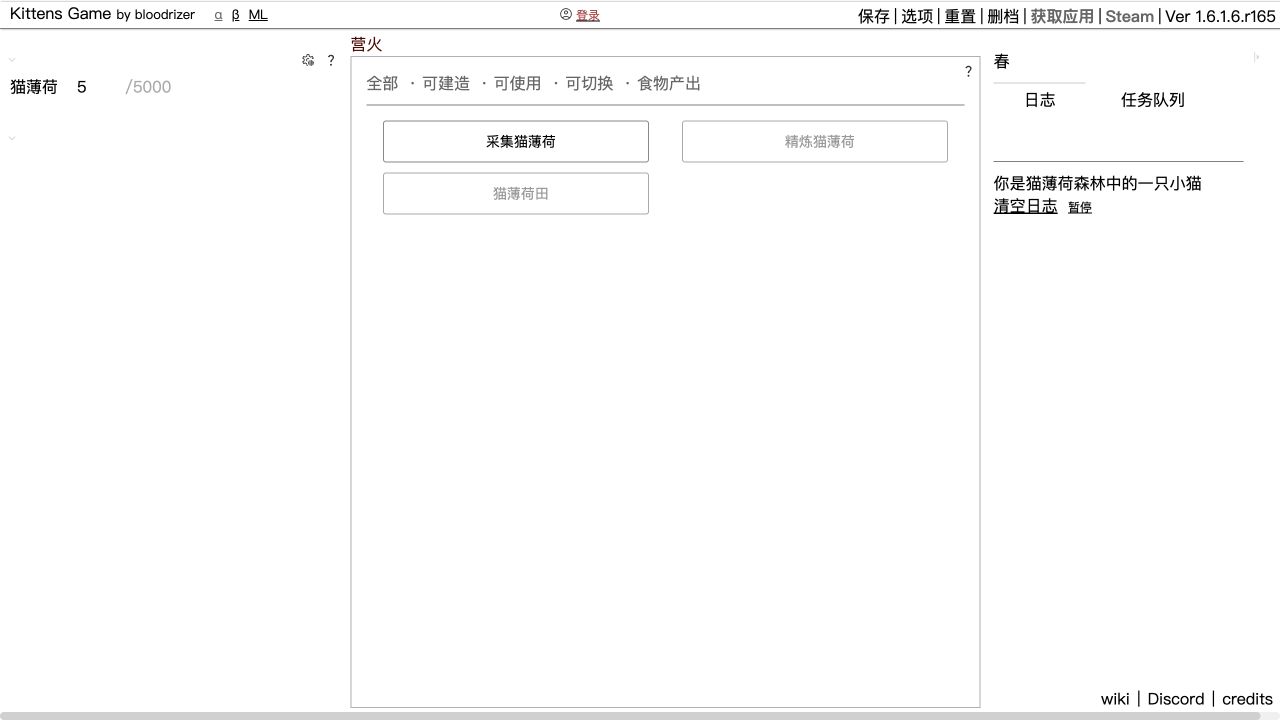Open the 任务队列 queue tab
The height and width of the screenshot is (720, 1280).
(1153, 99)
